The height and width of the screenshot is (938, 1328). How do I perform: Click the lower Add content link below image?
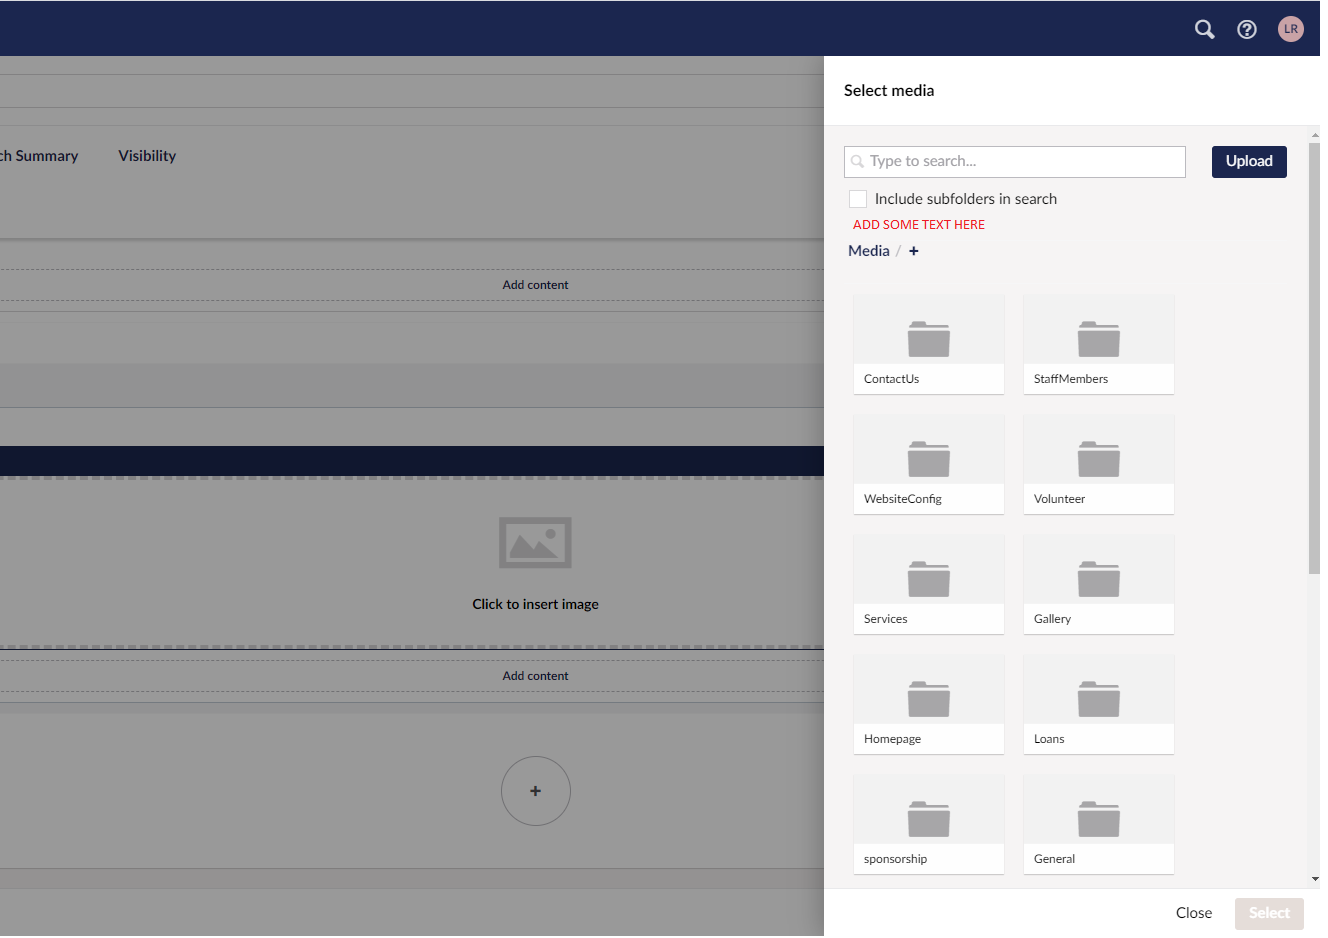tap(535, 676)
